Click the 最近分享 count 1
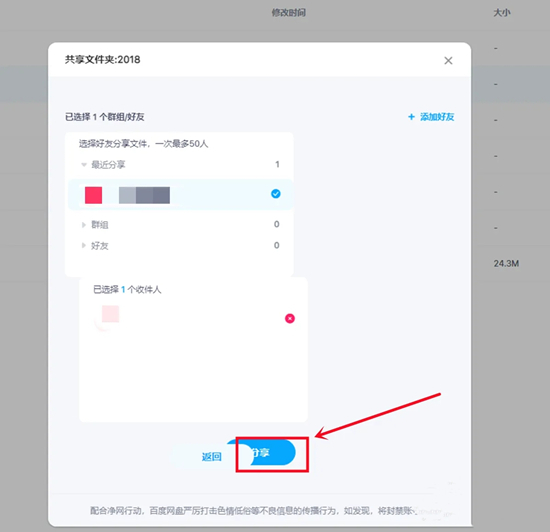550x532 pixels. point(277,164)
